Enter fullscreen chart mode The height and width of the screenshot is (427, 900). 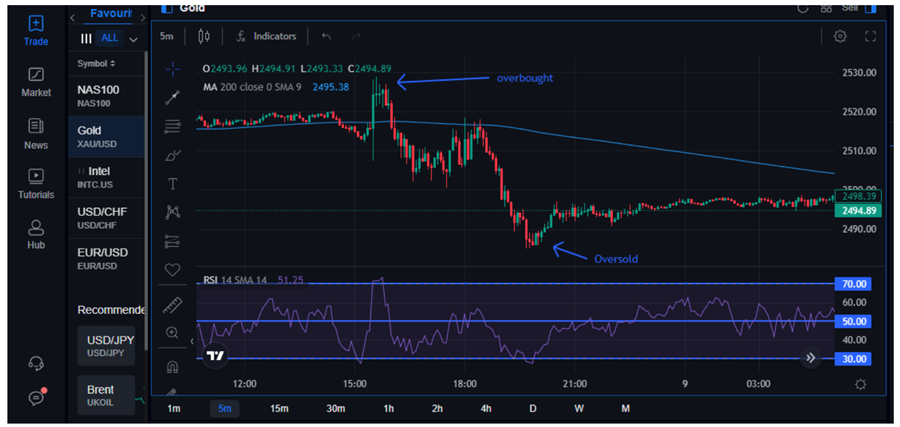(870, 36)
